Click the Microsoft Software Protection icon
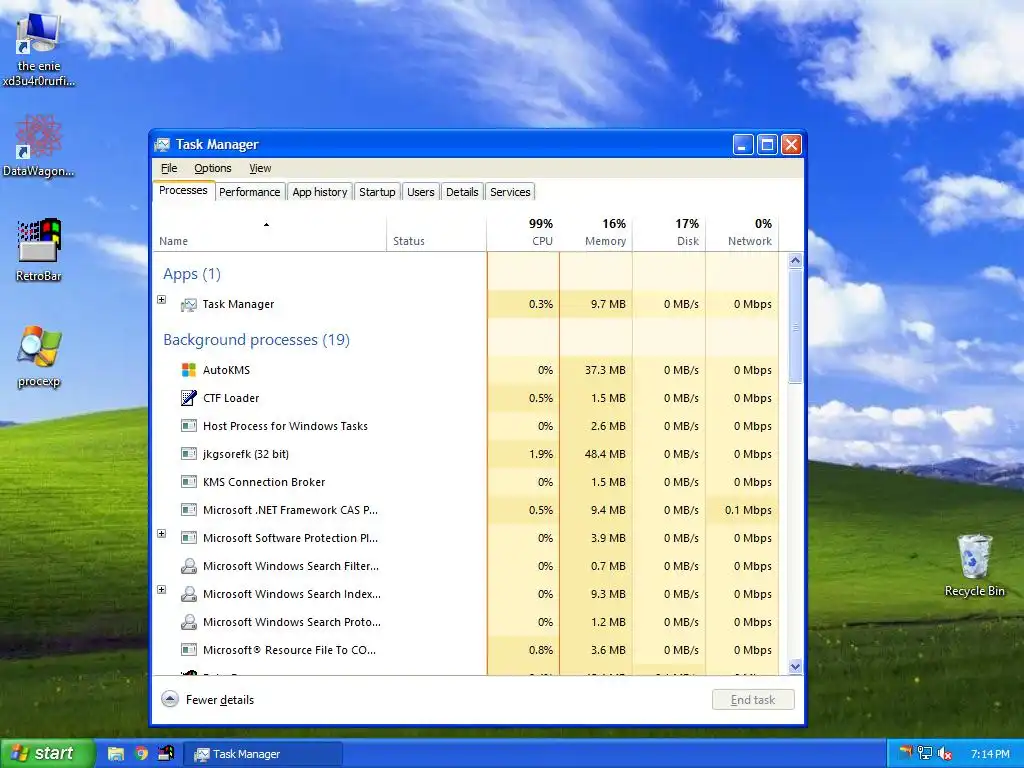 pyautogui.click(x=189, y=538)
